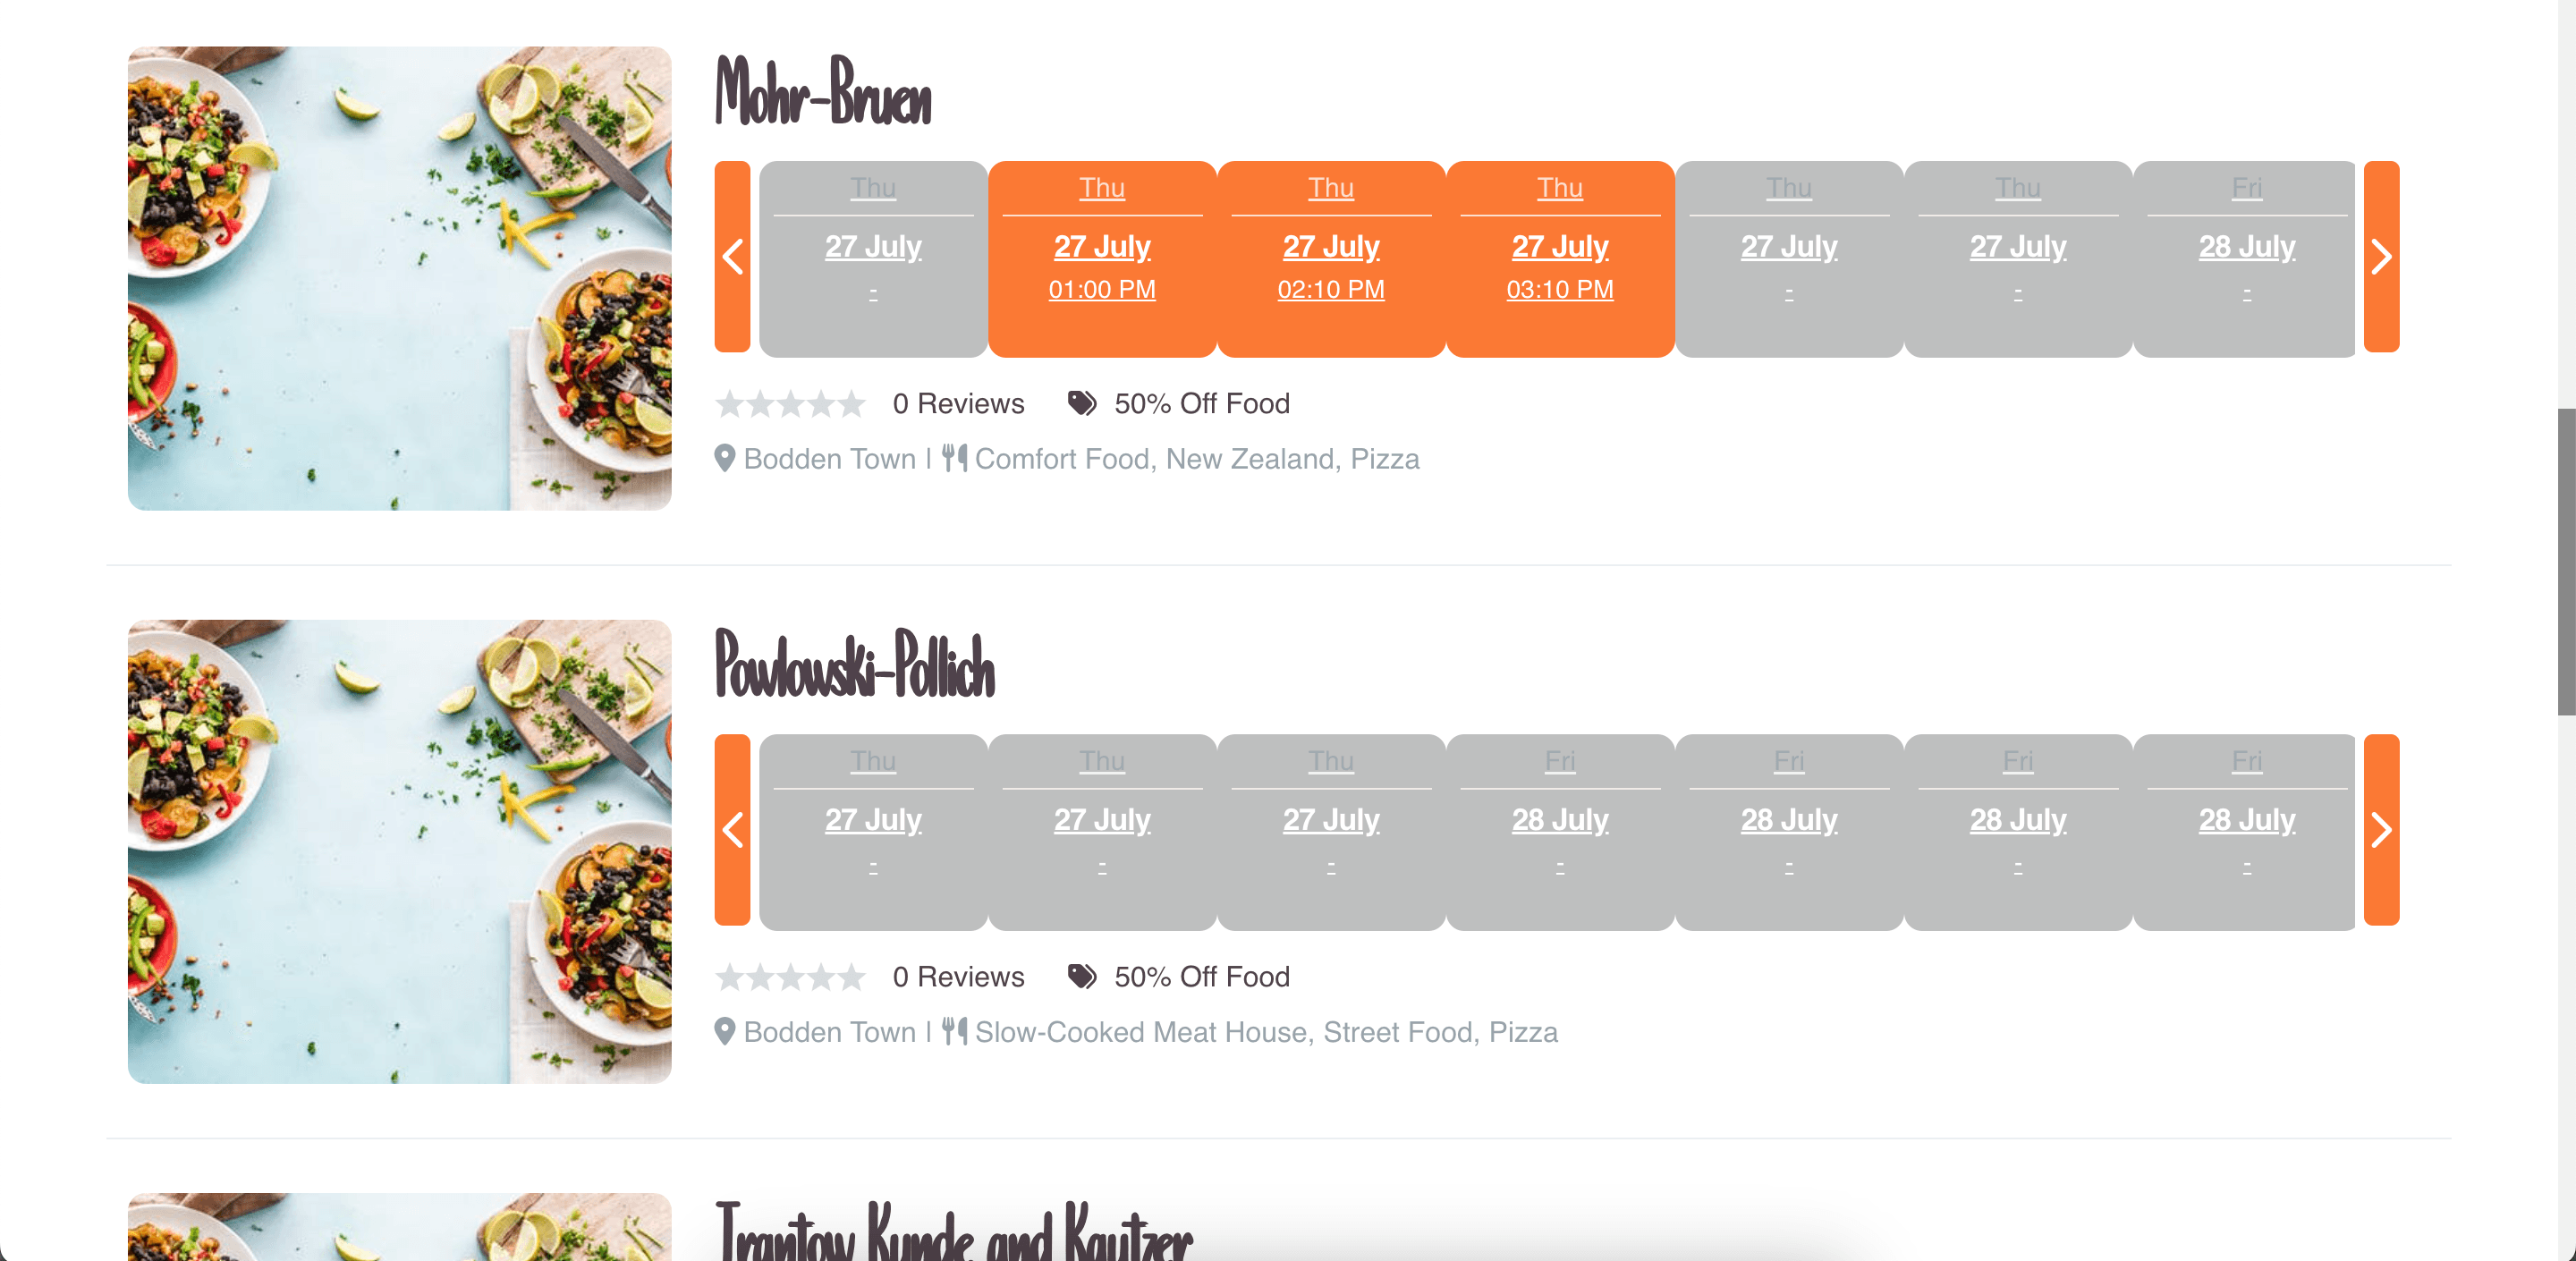
Task: Click Mohr-Bruen food photo thumbnail
Action: (400, 278)
